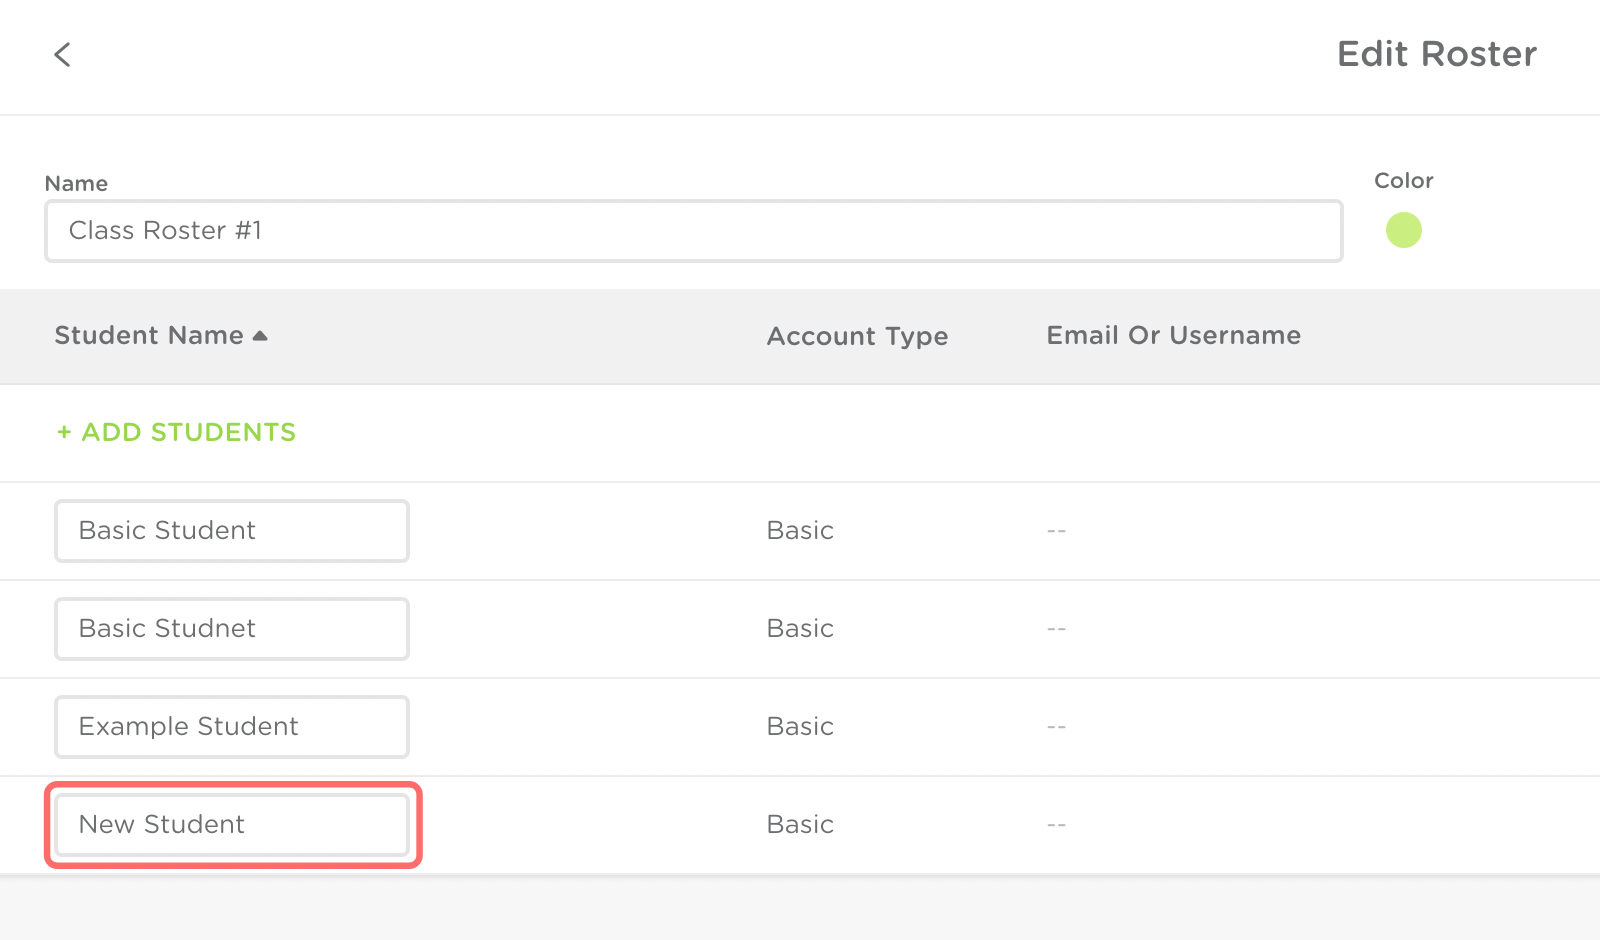Click the sort triangle beside Student Name
Screen dimensions: 1600x940
click(x=260, y=336)
